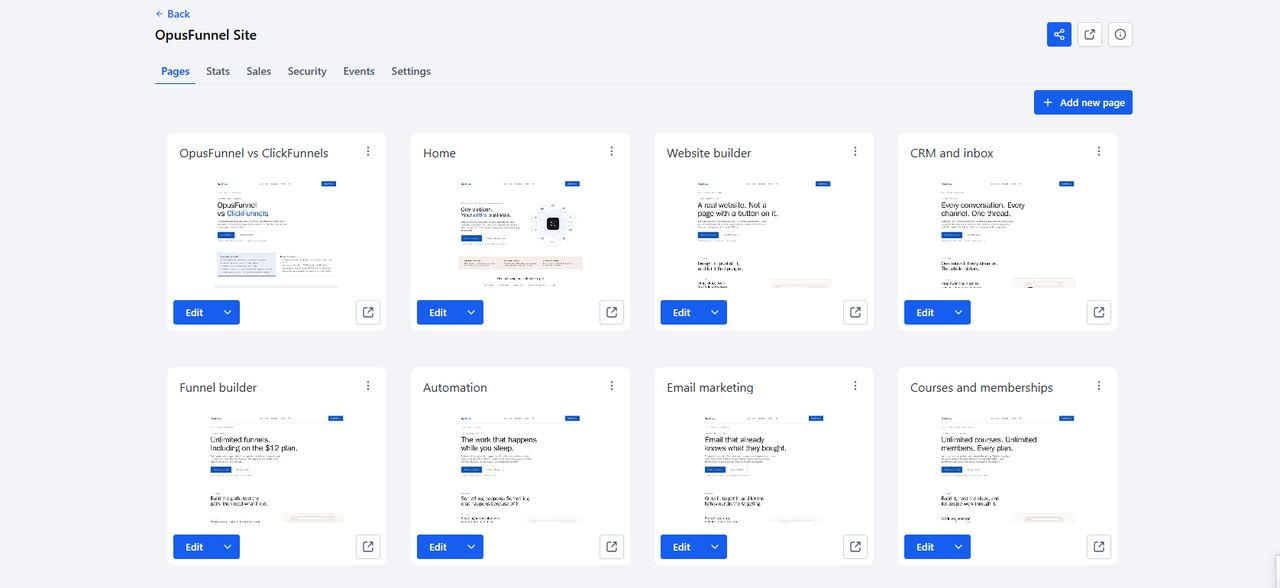The image size is (1280, 588).
Task: Edit the Funnel builder page
Action: coord(194,546)
